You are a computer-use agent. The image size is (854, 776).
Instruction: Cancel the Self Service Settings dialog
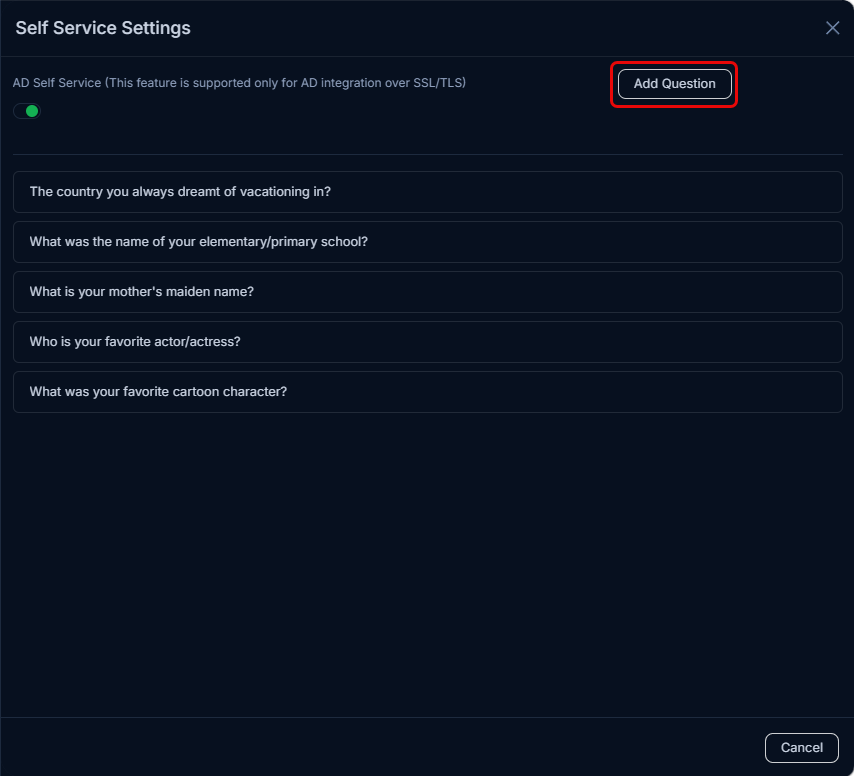point(801,747)
